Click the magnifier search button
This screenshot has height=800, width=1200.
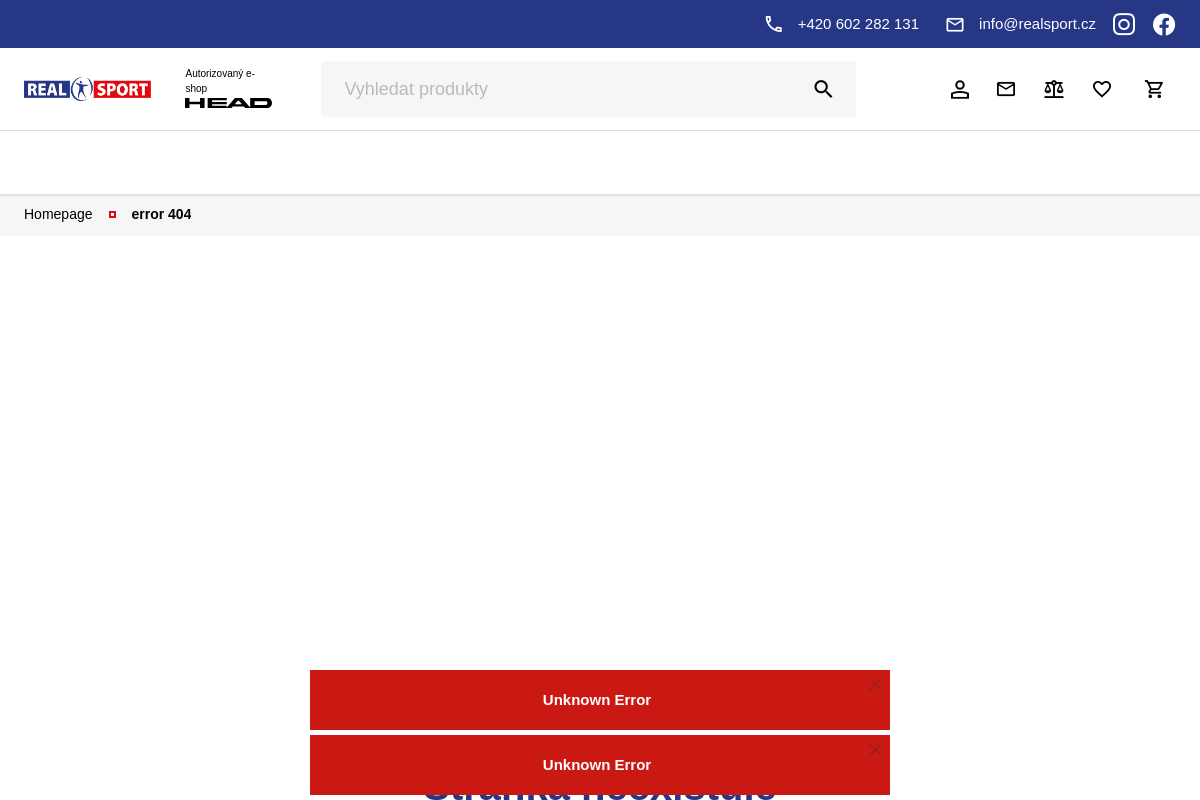823,89
